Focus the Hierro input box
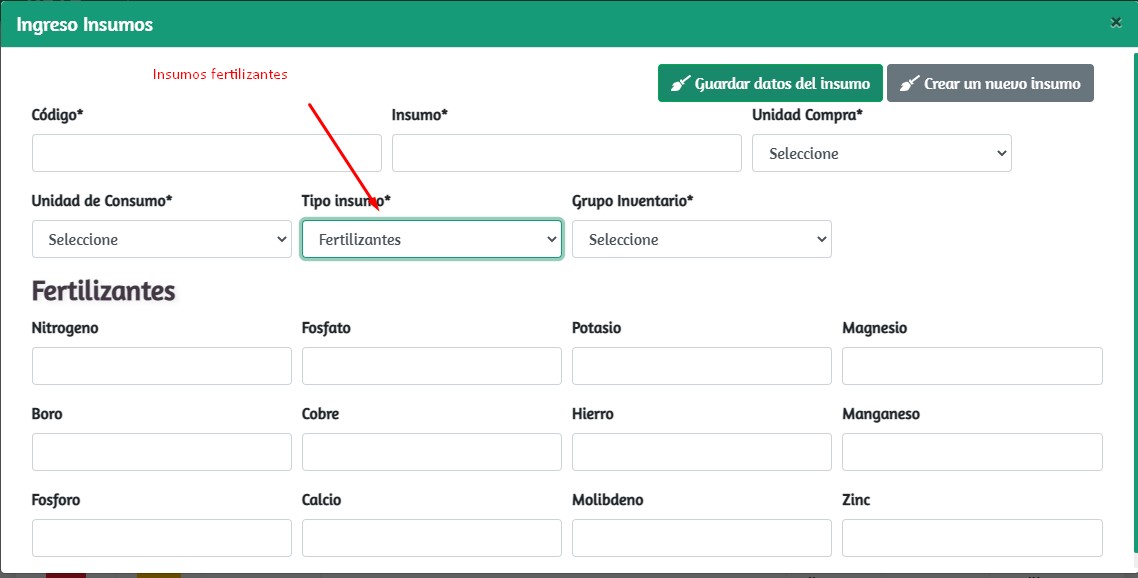This screenshot has width=1138, height=578. coord(701,452)
